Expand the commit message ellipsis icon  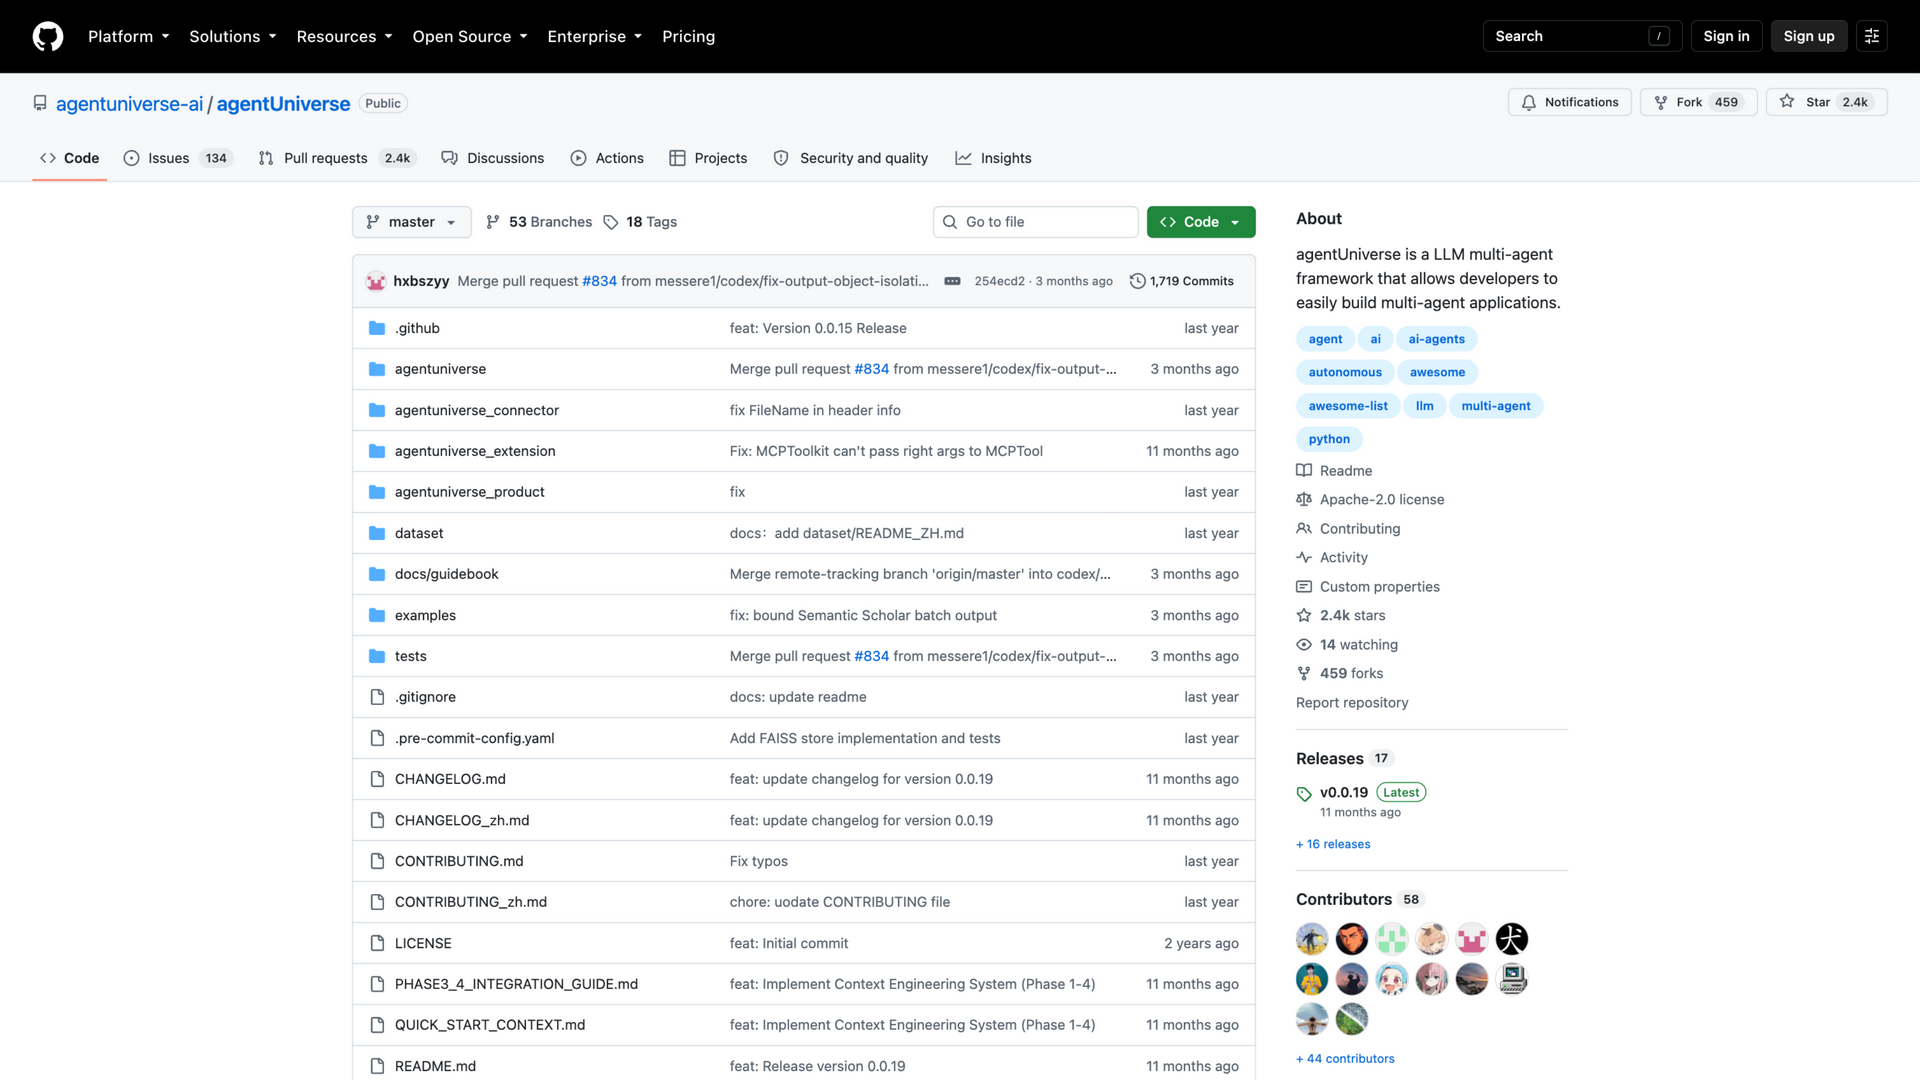click(952, 281)
